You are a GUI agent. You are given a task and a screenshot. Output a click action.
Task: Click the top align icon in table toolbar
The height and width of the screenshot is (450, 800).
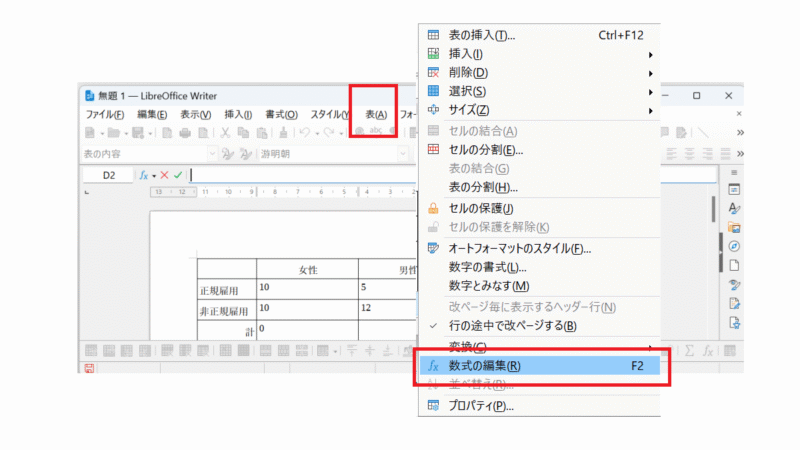coord(352,351)
